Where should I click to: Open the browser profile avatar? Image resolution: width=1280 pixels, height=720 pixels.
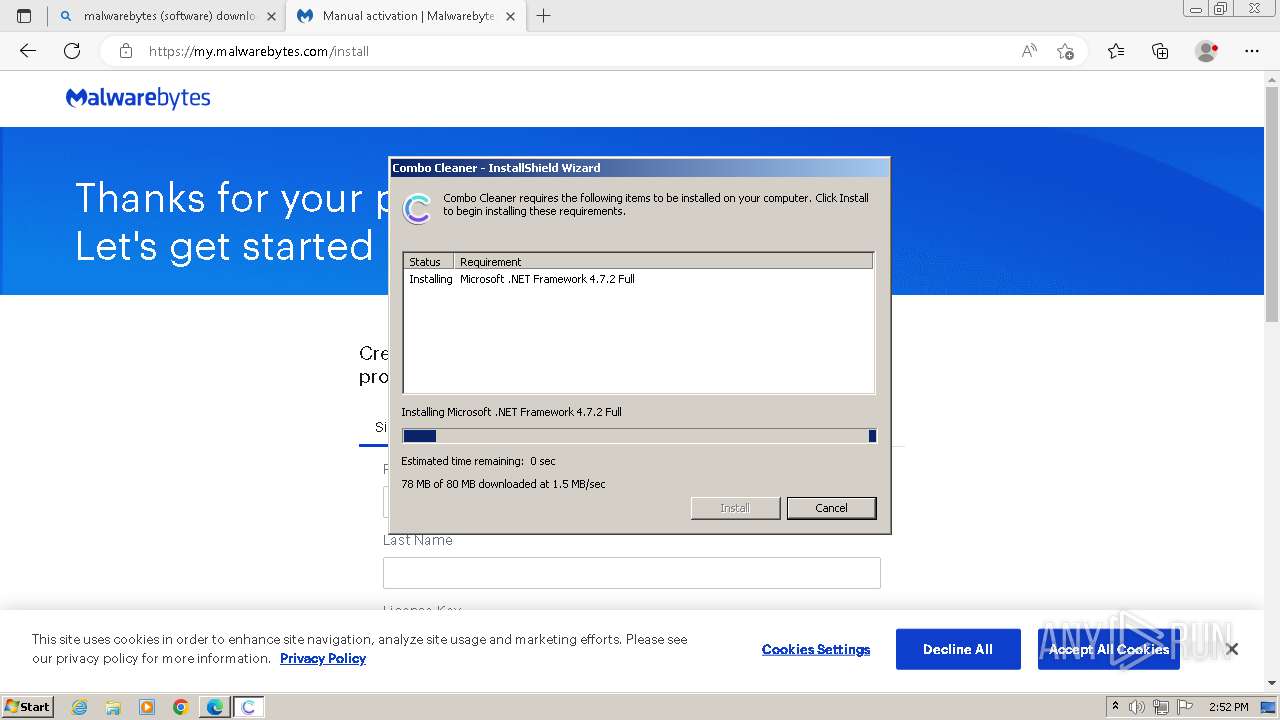click(1206, 51)
